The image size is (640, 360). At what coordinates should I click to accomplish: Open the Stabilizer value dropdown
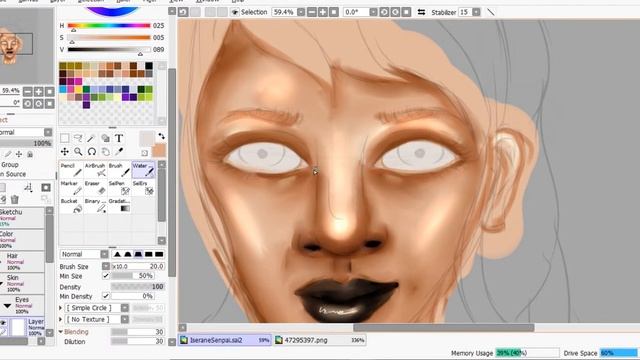point(476,12)
